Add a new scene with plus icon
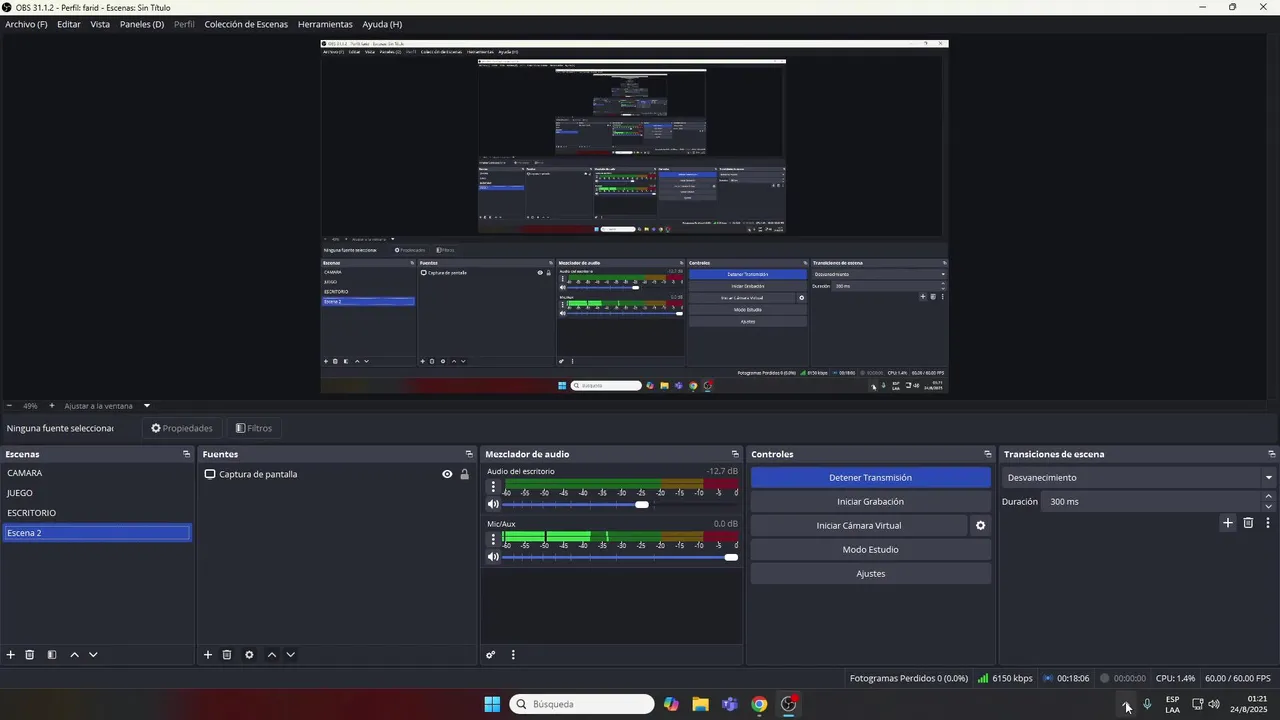 [x=11, y=655]
